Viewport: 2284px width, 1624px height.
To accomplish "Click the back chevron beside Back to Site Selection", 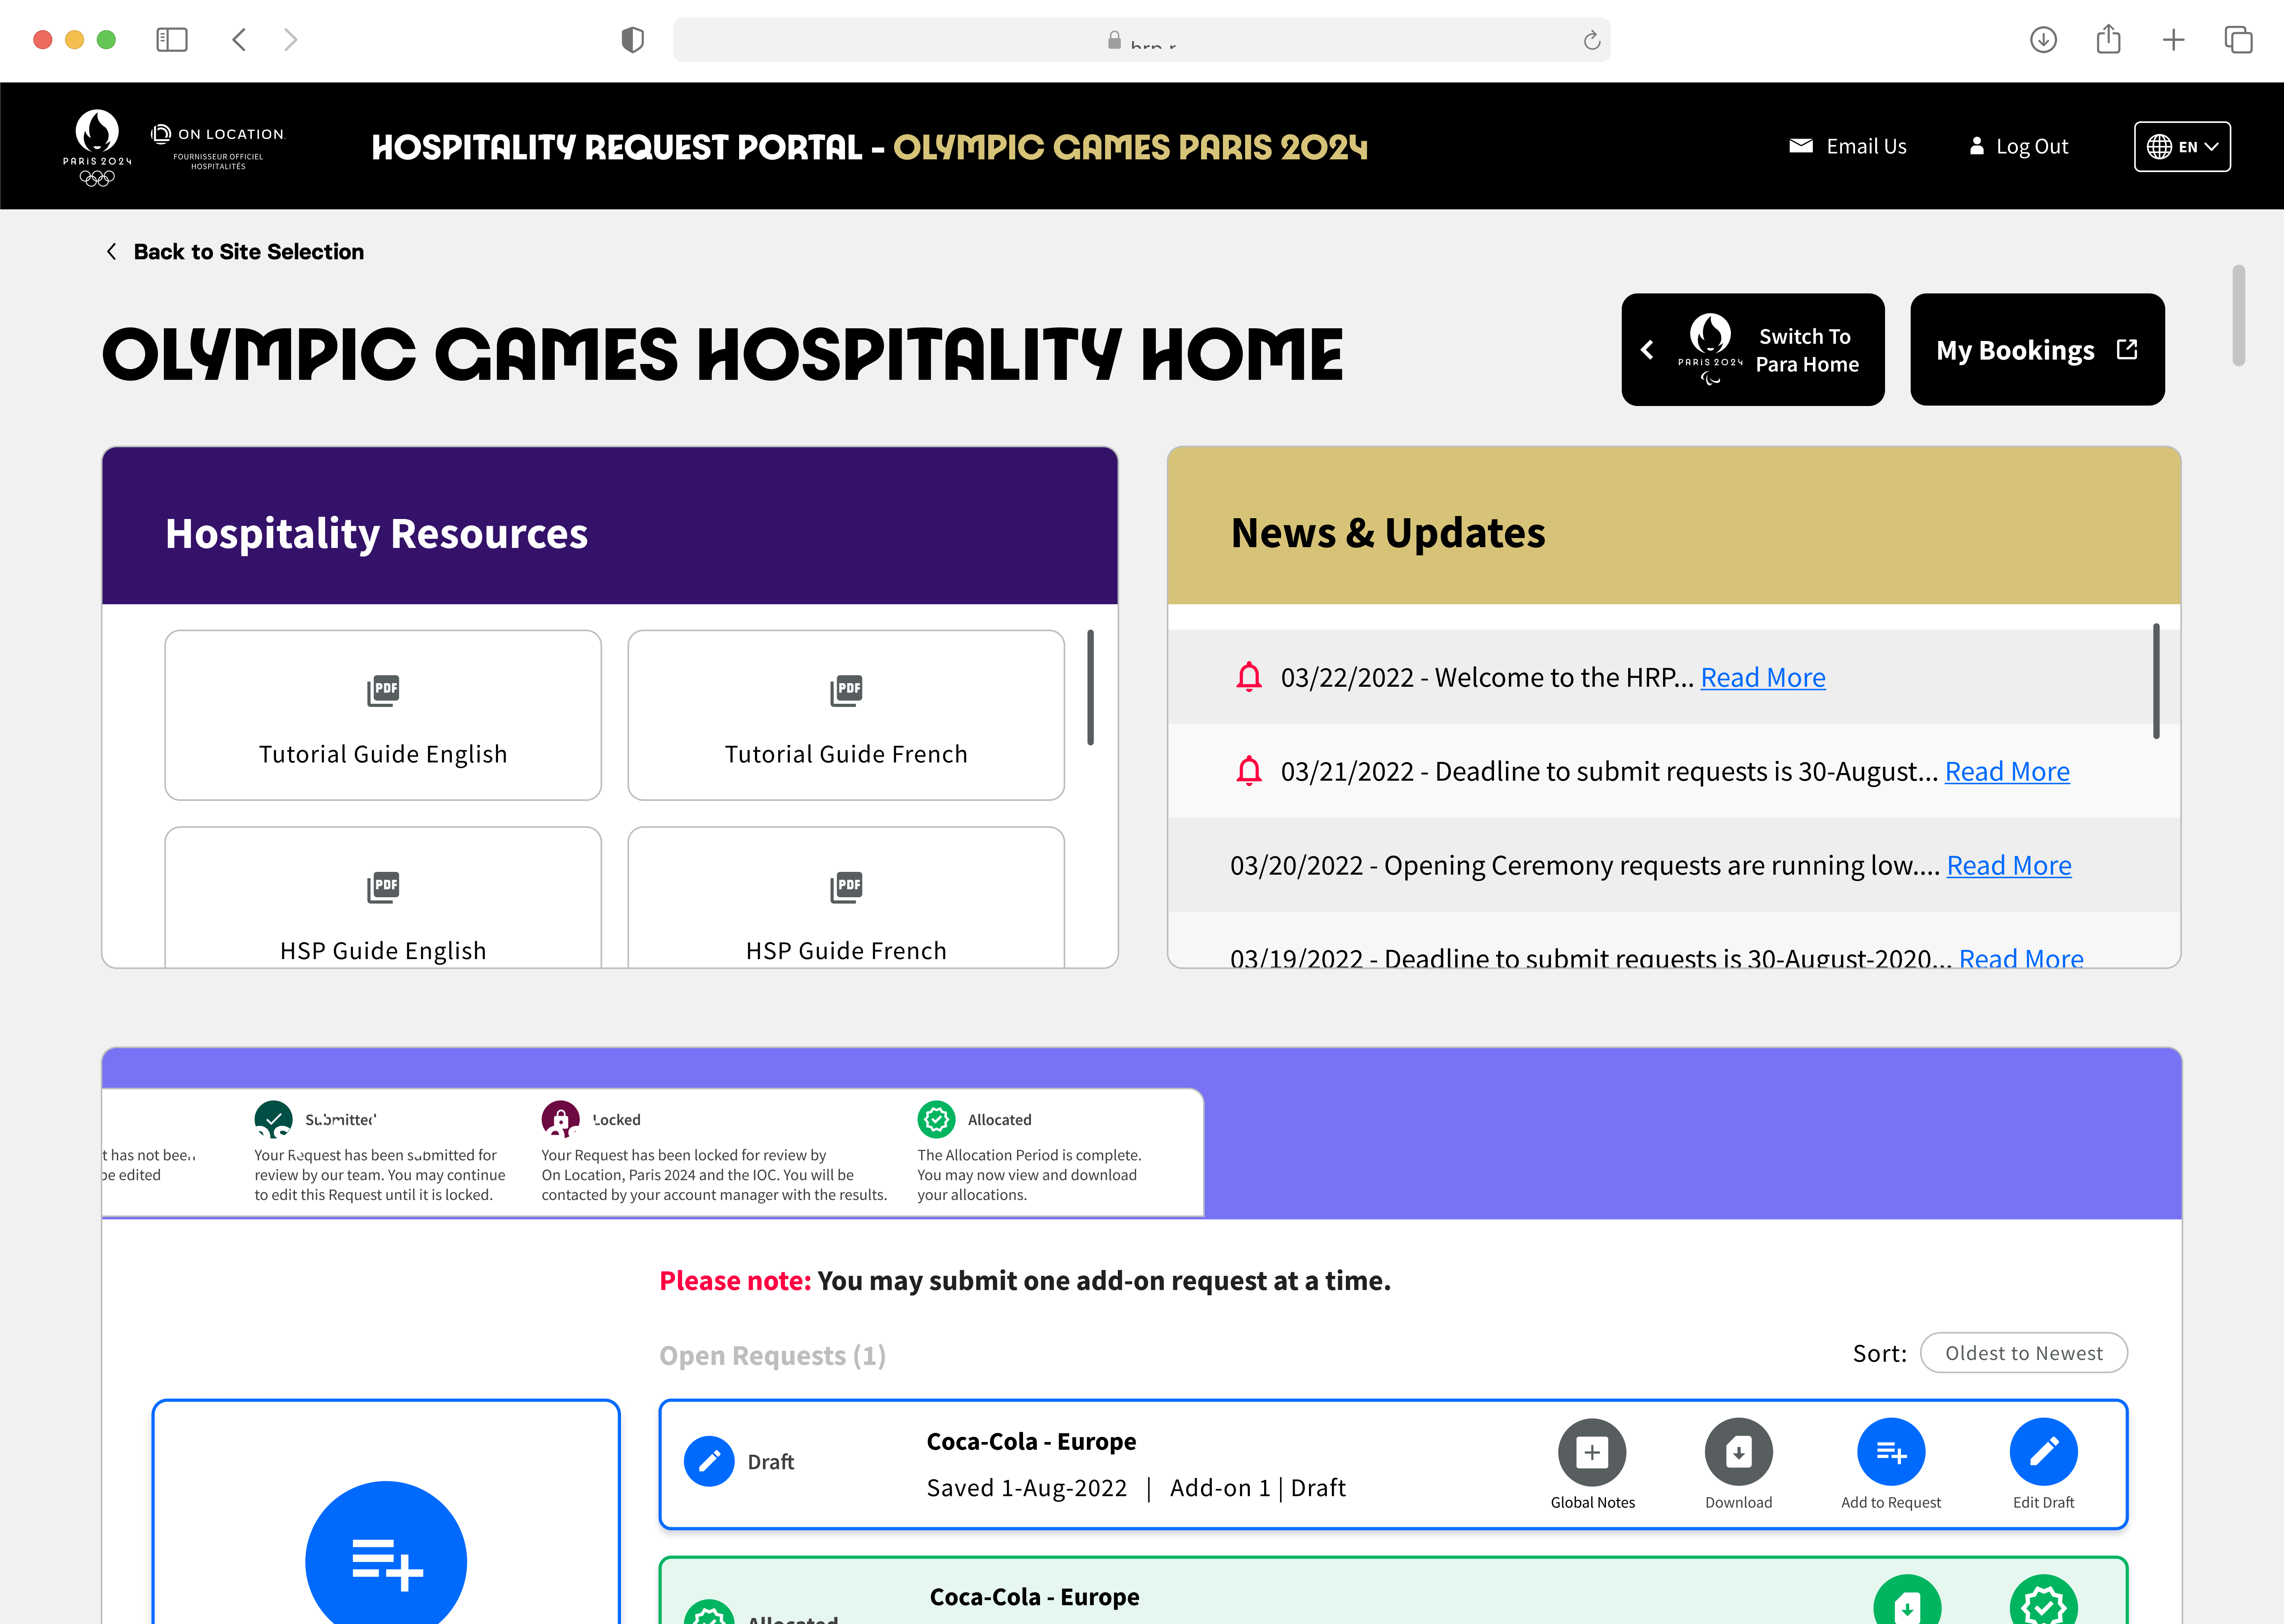I will pyautogui.click(x=111, y=251).
